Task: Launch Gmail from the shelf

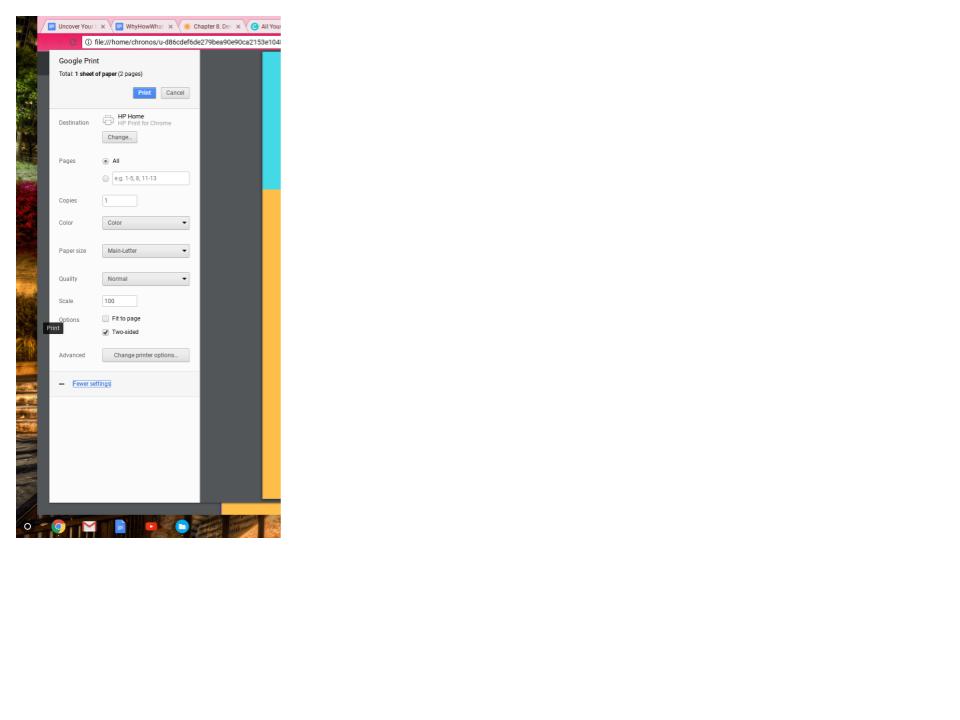Action: [89, 526]
